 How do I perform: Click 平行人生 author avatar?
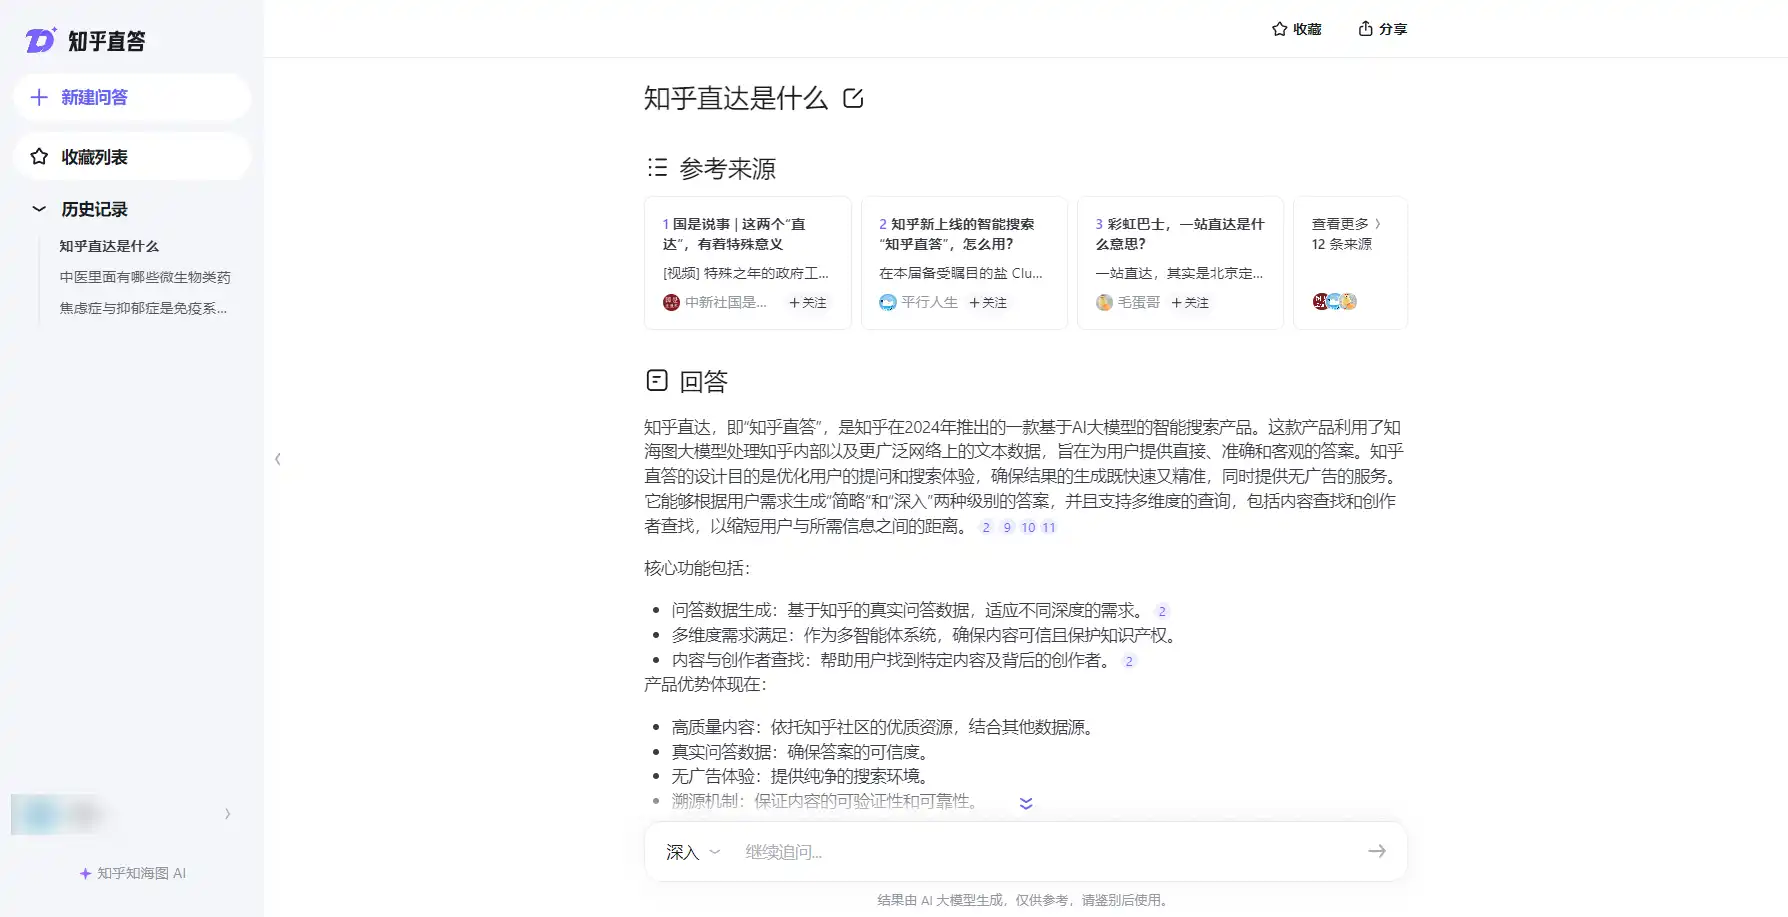(x=887, y=302)
